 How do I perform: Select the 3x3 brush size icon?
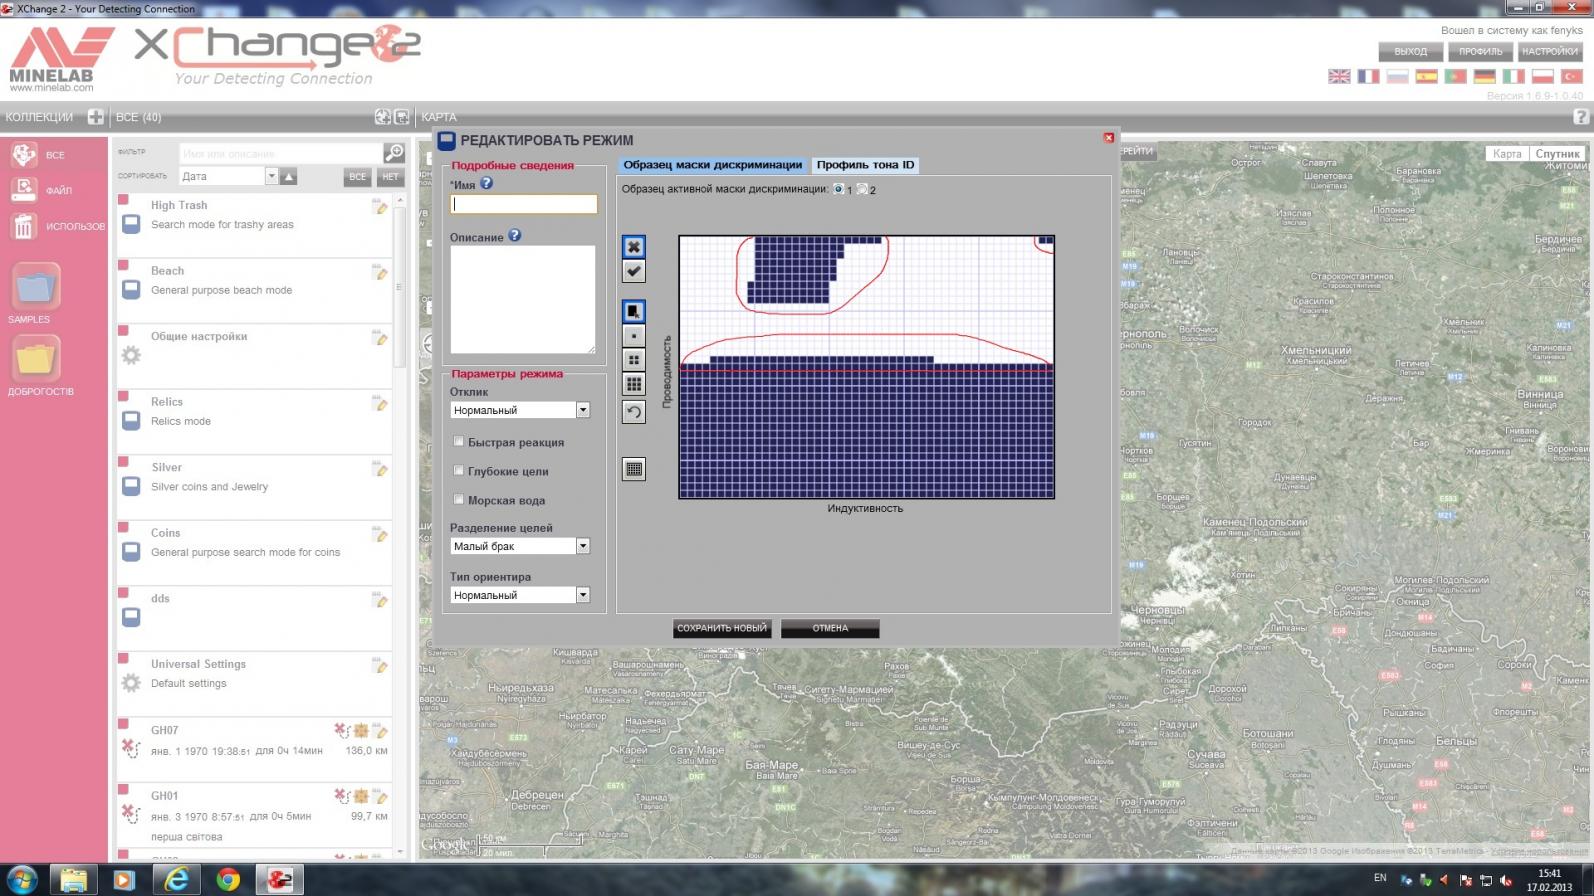point(633,384)
